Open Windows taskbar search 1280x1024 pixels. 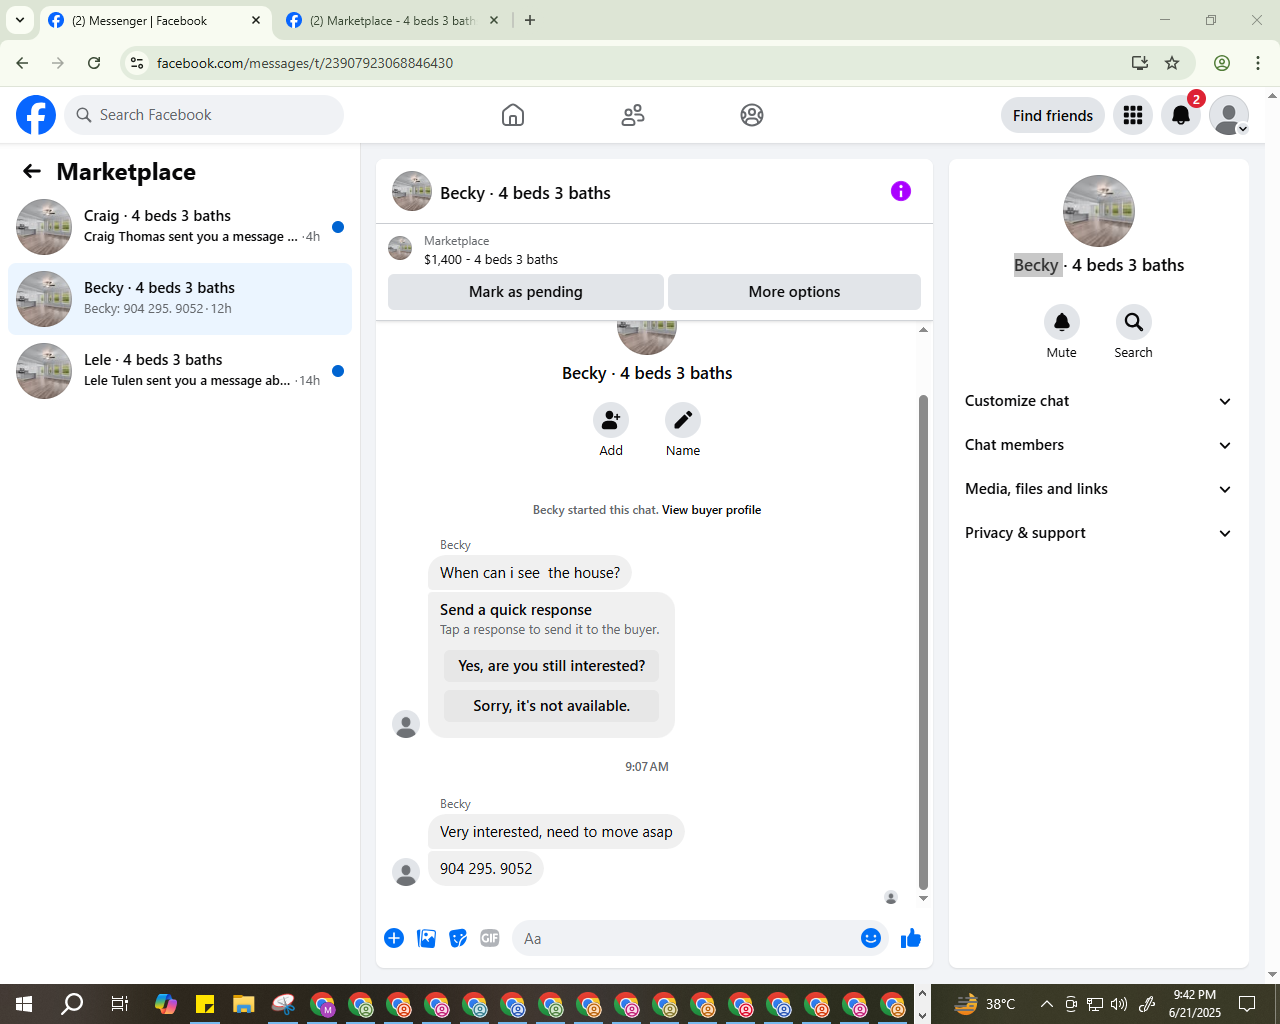72,1004
